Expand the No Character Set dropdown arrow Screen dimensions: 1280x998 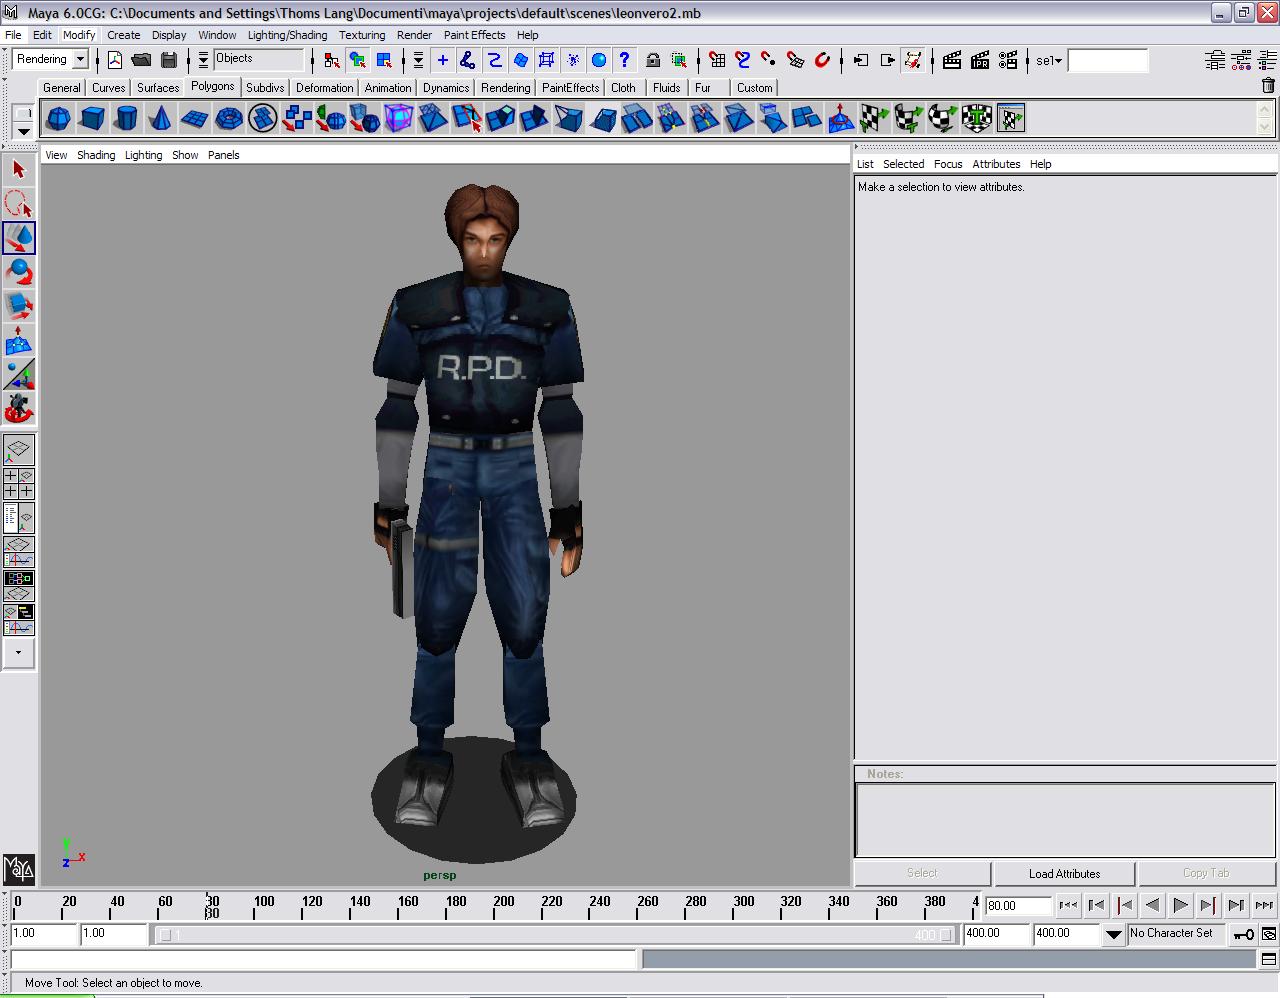point(1113,934)
